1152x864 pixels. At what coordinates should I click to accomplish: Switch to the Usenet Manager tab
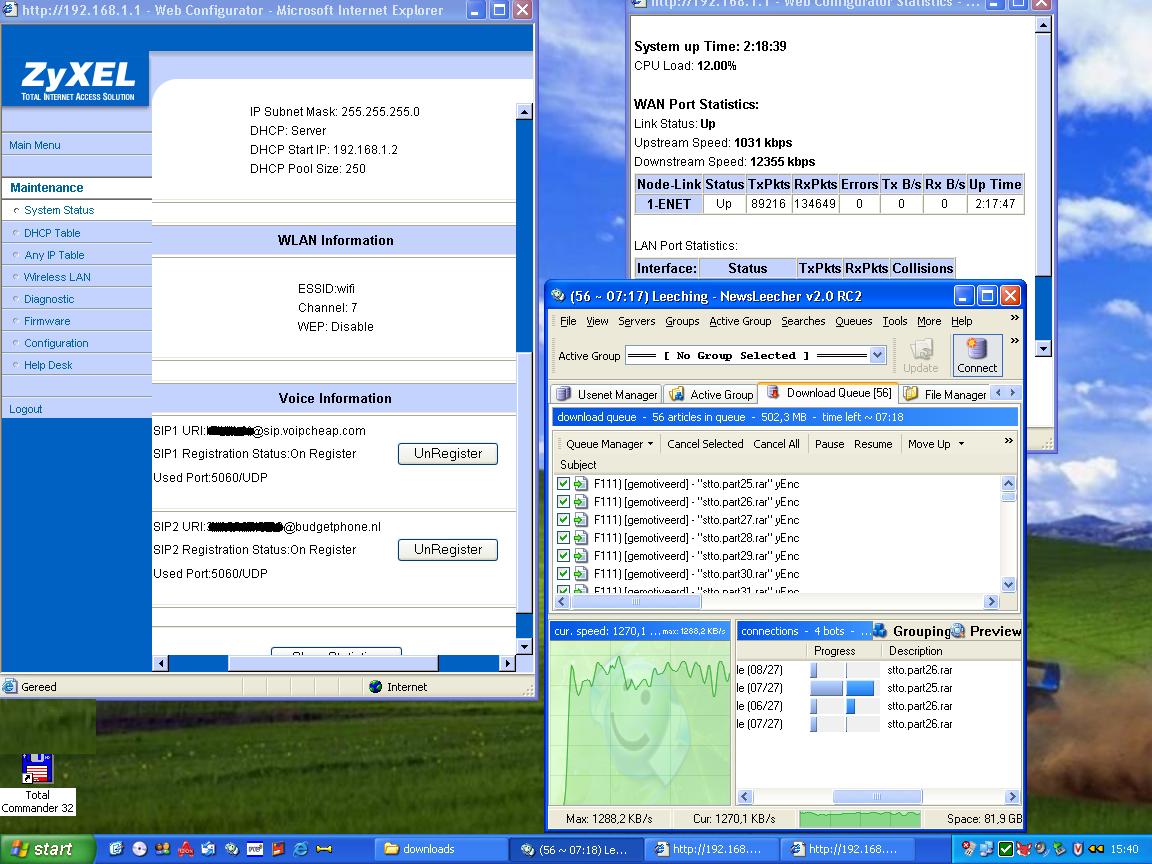tap(607, 395)
